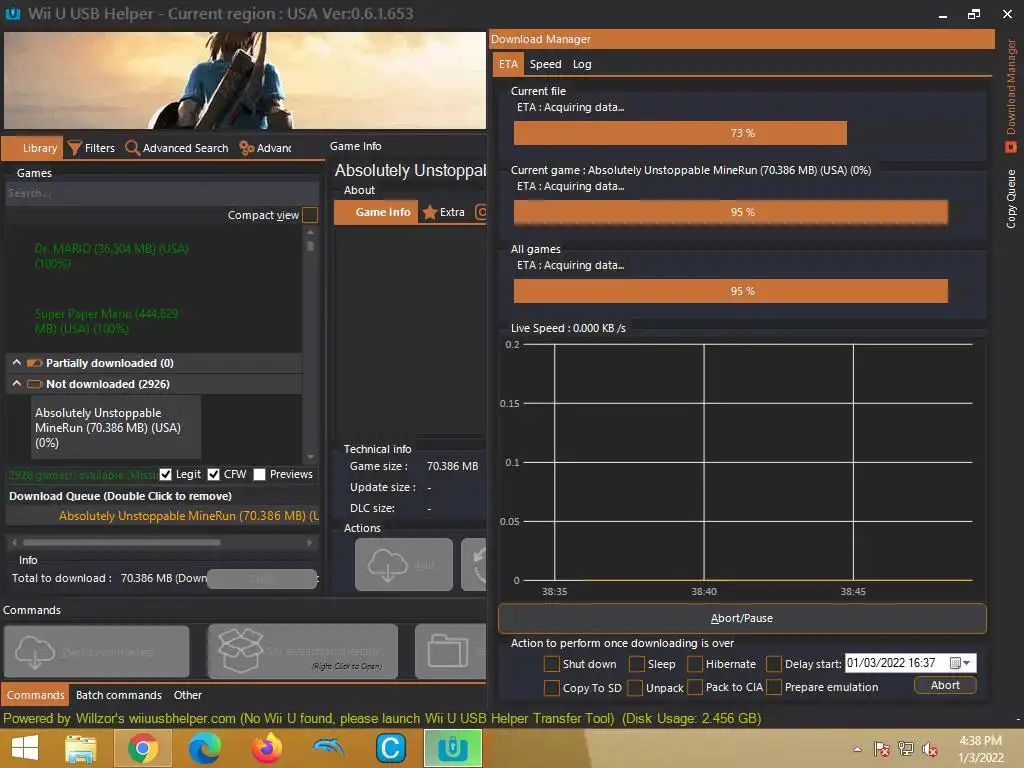The height and width of the screenshot is (768, 1024).
Task: Check the Sleep option
Action: 637,664
